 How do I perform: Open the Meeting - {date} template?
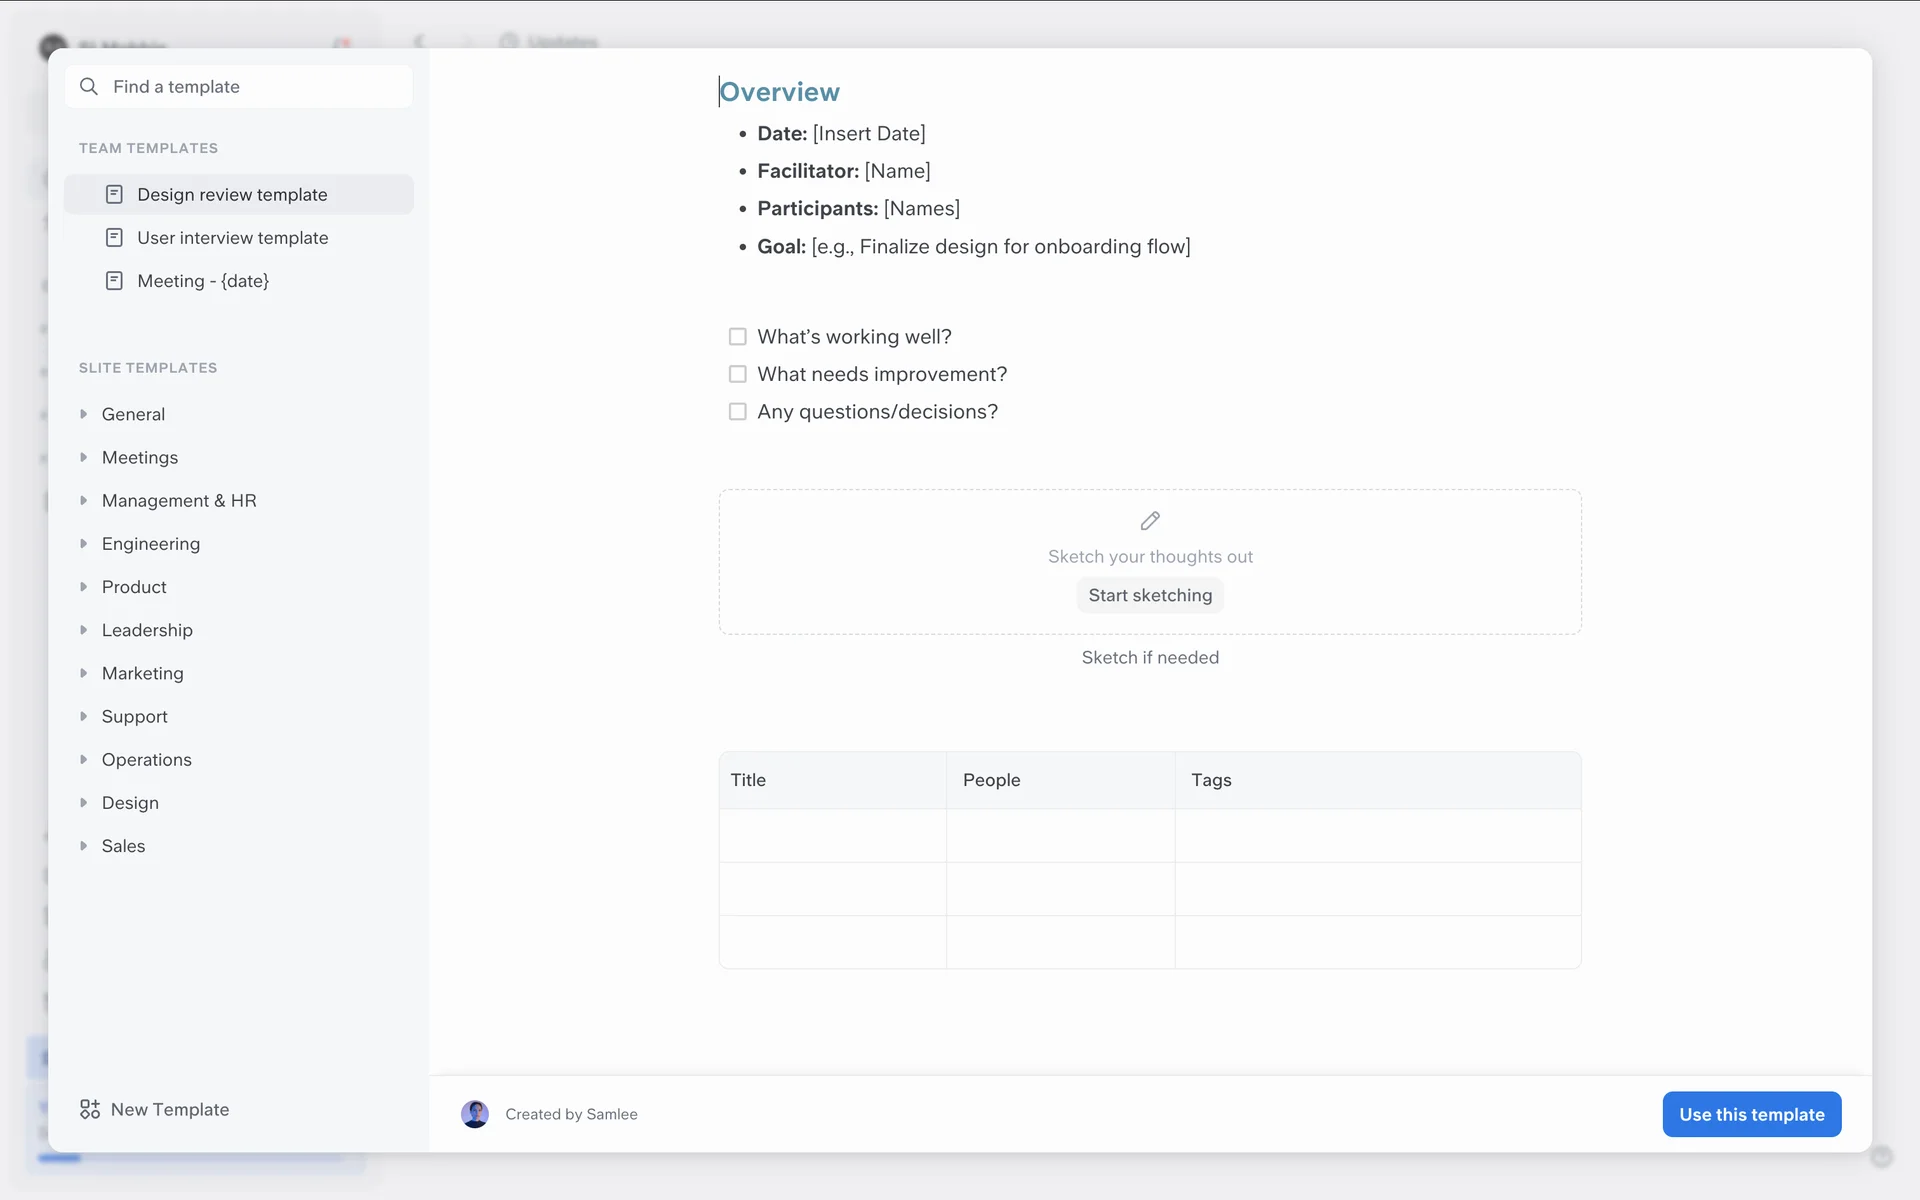[x=203, y=281]
